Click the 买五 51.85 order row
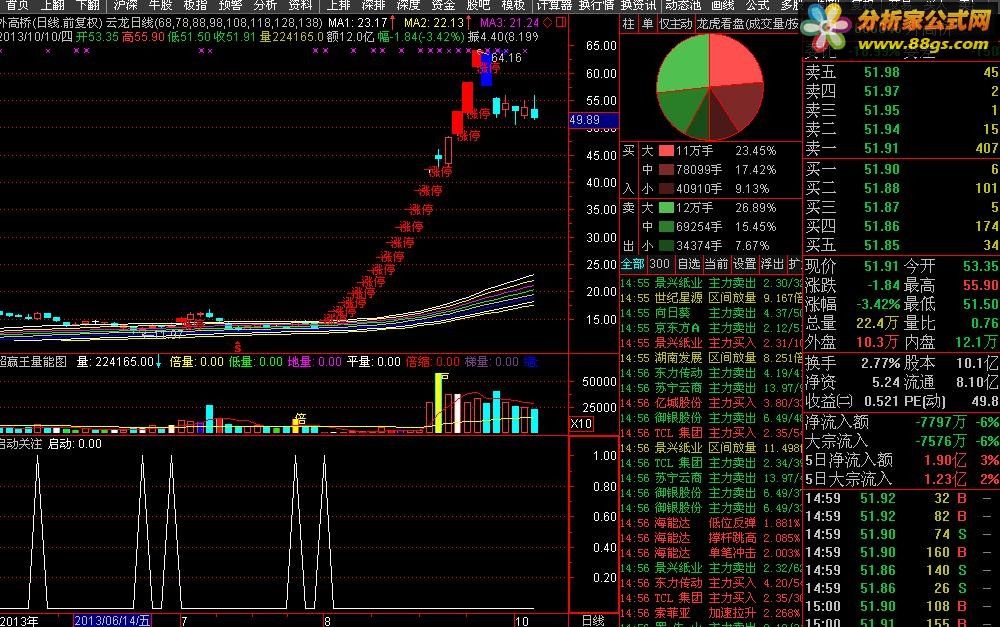This screenshot has width=1000, height=627. click(x=901, y=245)
